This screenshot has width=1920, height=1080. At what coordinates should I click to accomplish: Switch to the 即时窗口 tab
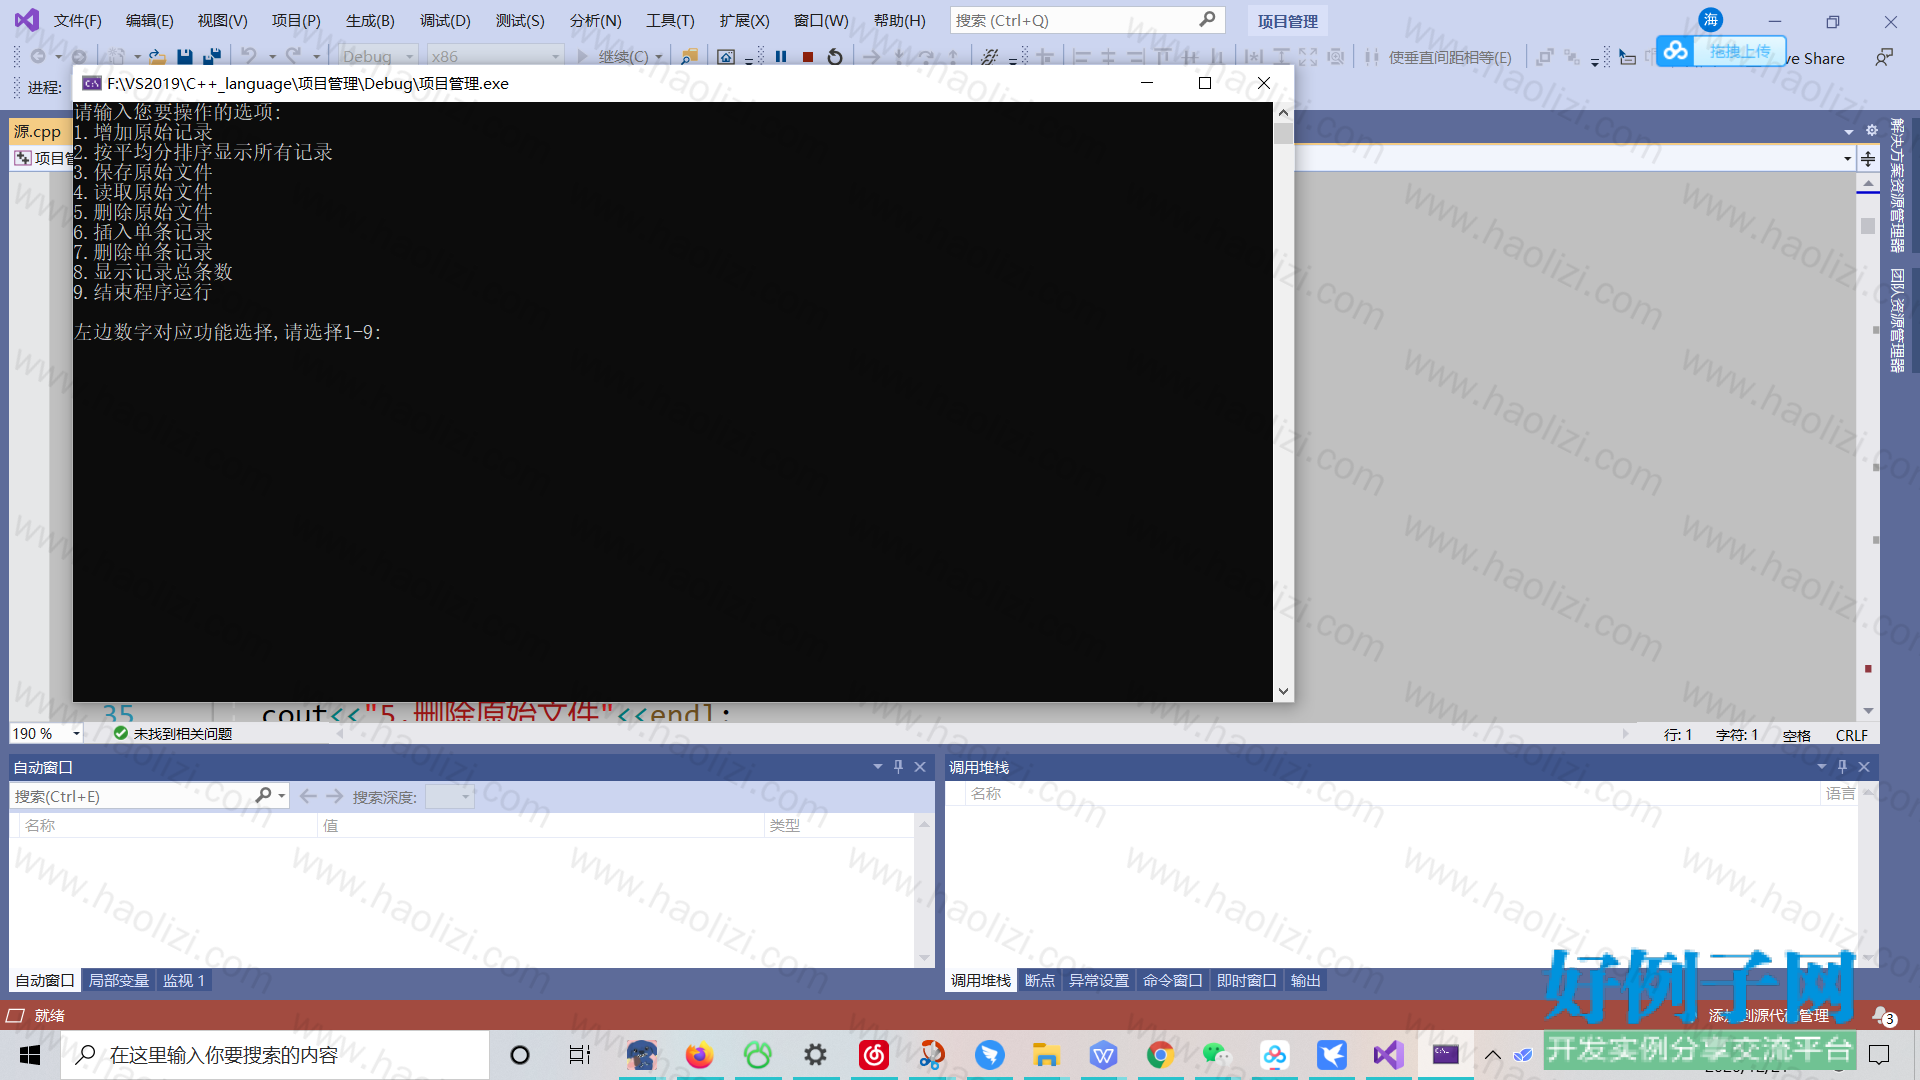click(1247, 981)
